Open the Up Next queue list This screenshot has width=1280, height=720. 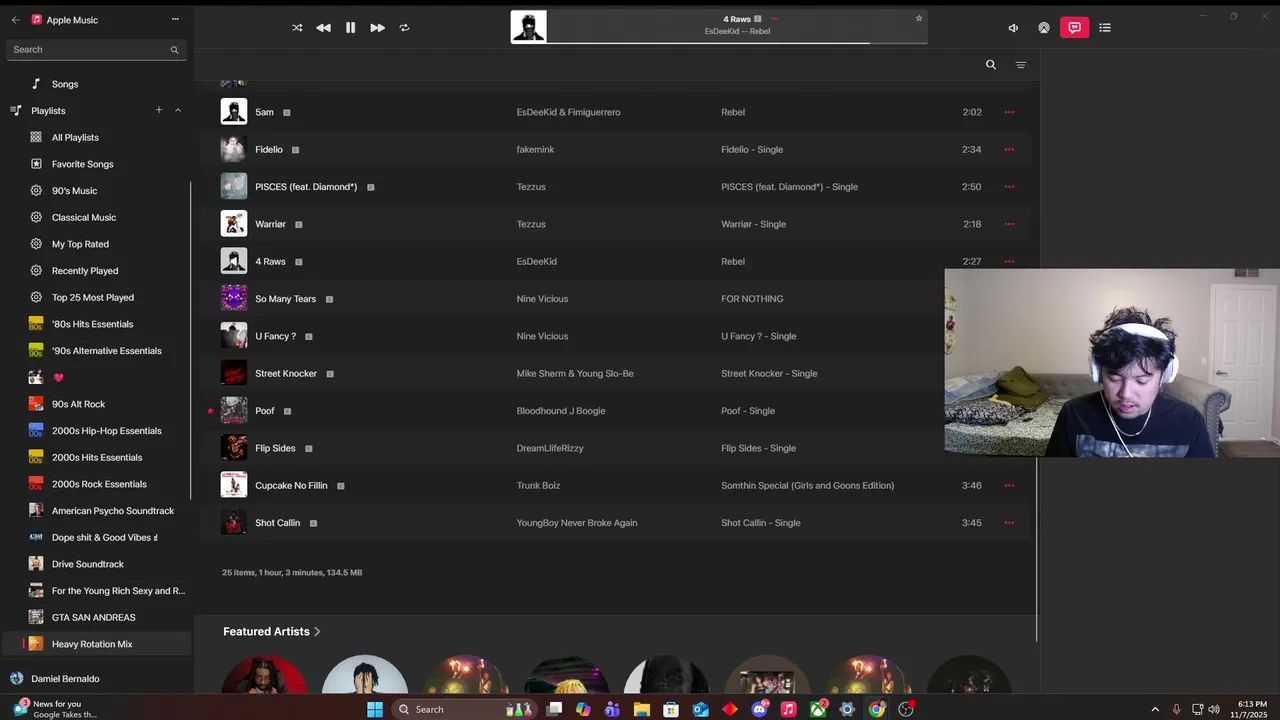[1105, 28]
